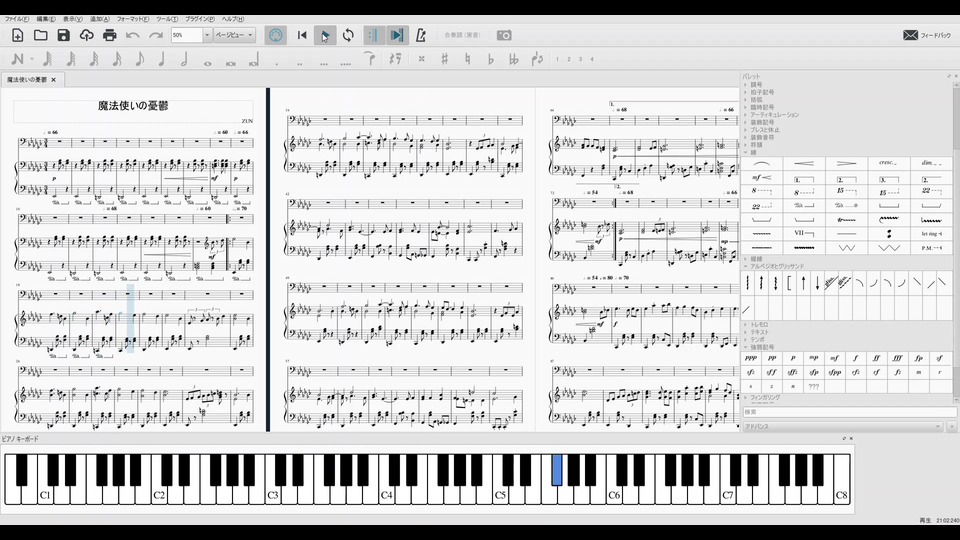
Task: Open the 表示 menu
Action: coord(73,19)
